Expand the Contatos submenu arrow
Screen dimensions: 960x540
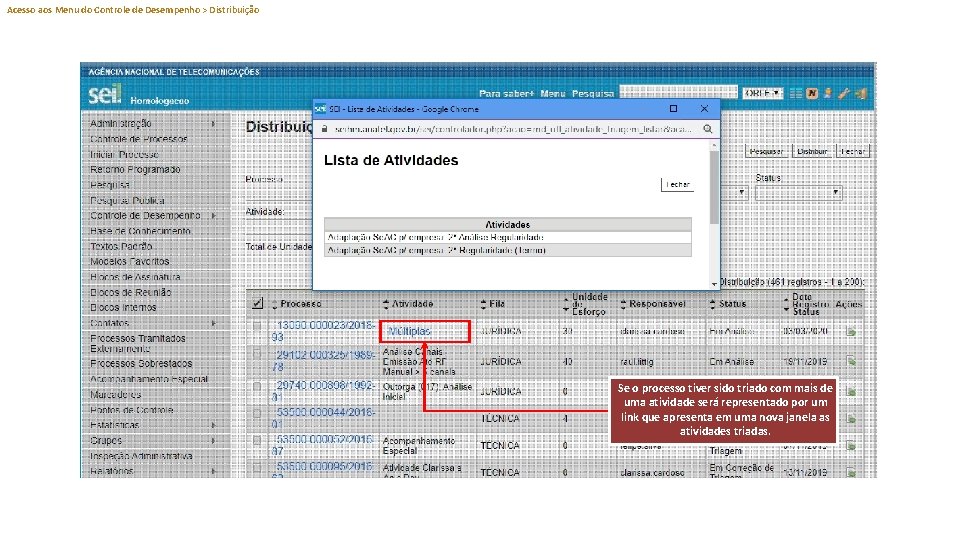pos(213,323)
